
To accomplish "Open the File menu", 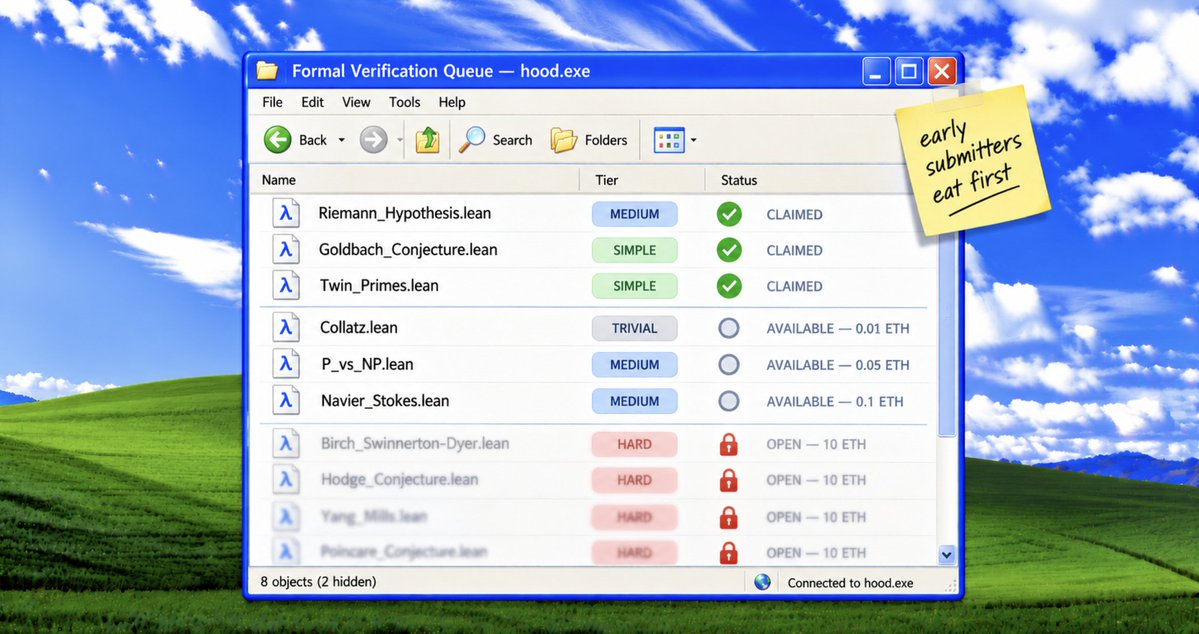I will [272, 102].
